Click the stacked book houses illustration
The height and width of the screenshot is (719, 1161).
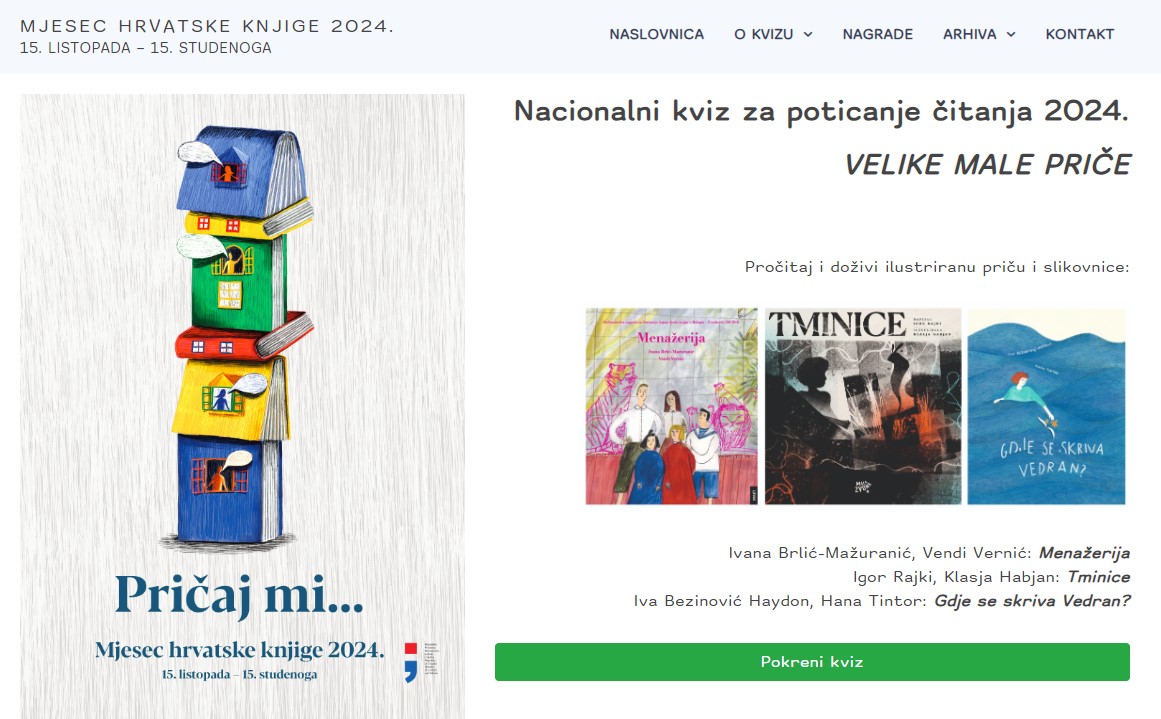[x=243, y=337]
